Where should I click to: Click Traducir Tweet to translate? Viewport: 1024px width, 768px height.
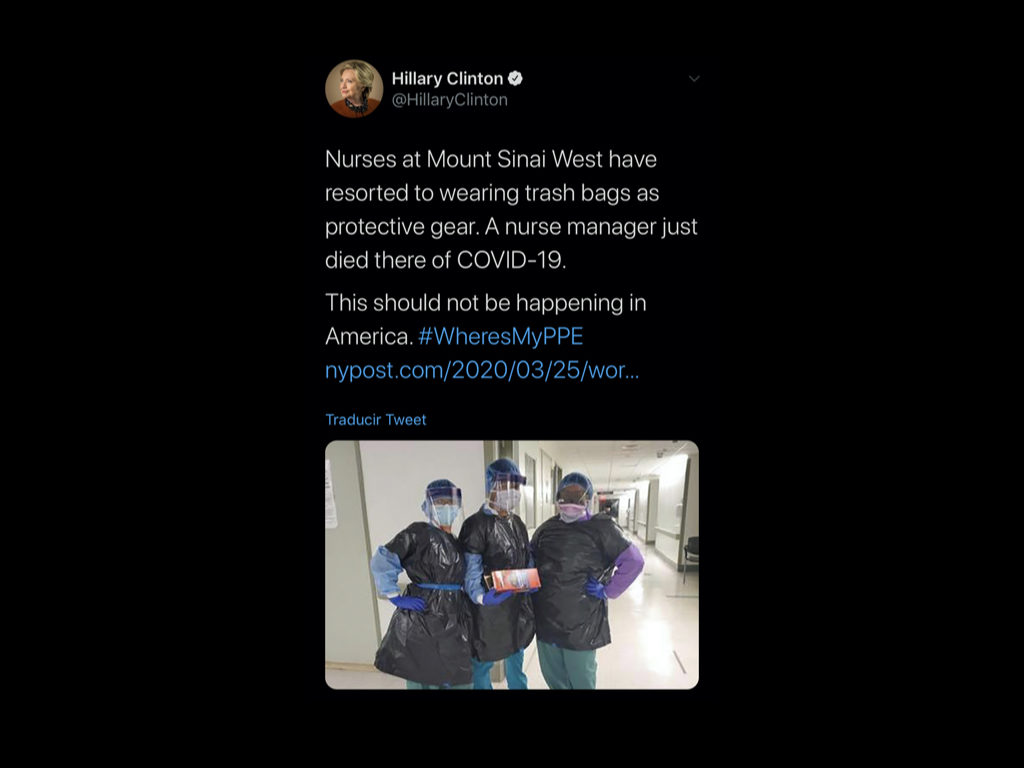pyautogui.click(x=376, y=419)
